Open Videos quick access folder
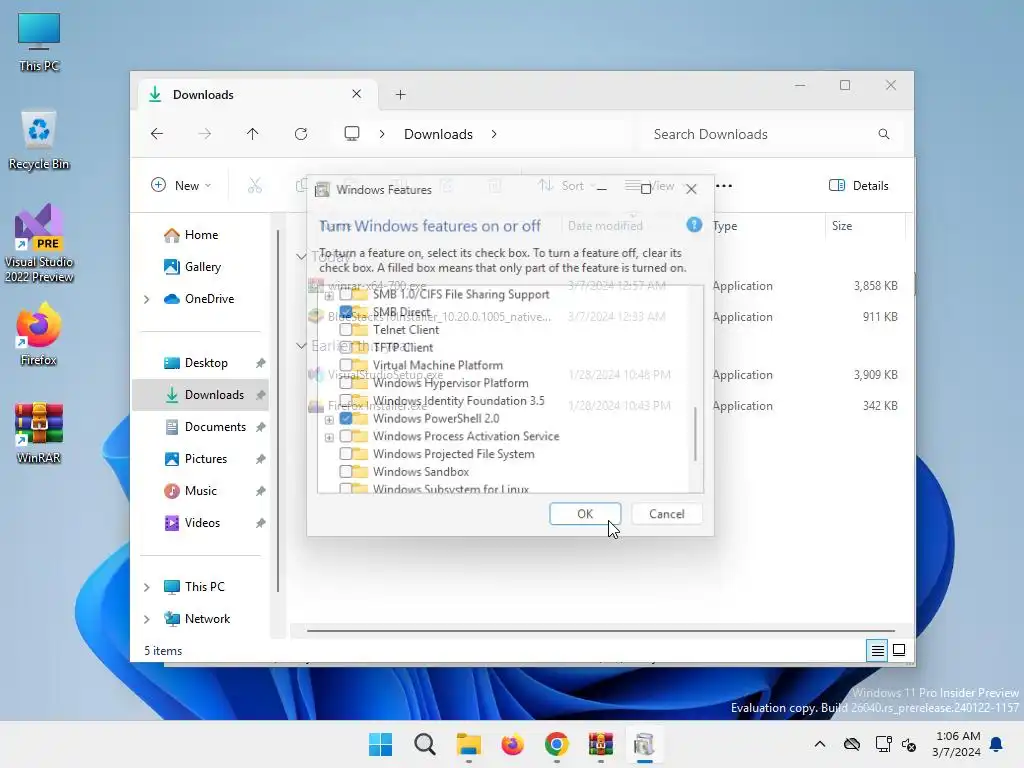Viewport: 1024px width, 768px height. click(201, 522)
